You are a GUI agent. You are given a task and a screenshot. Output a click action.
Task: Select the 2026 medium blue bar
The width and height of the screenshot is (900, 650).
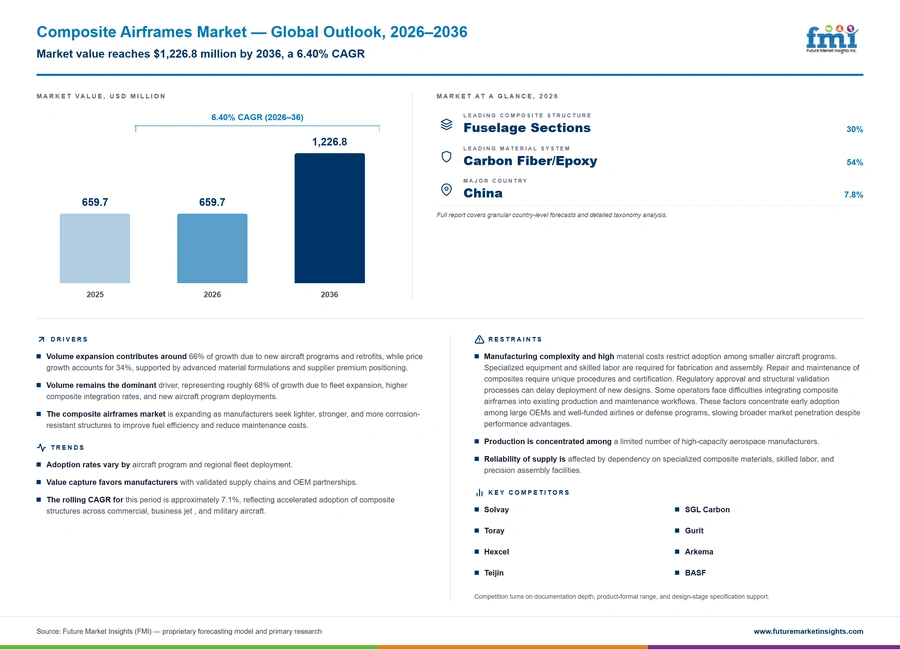(x=212, y=249)
